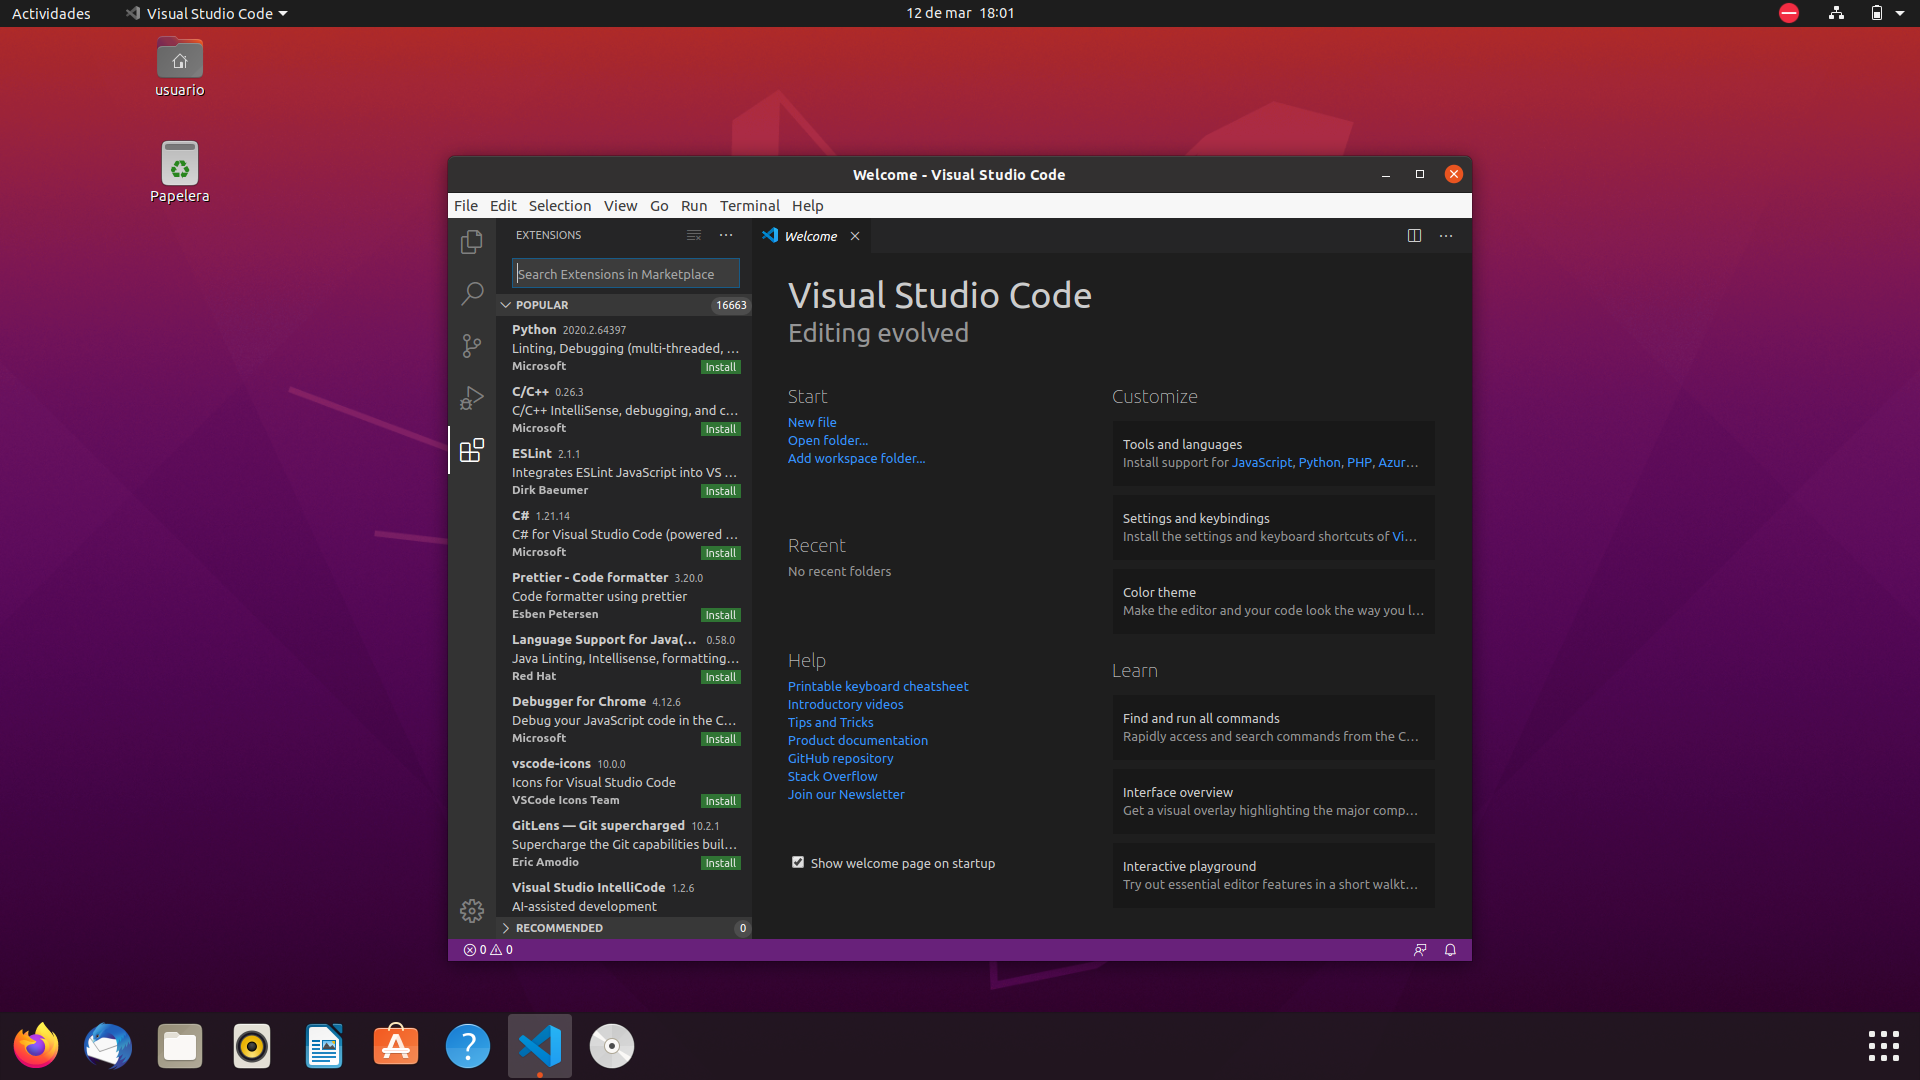This screenshot has height=1080, width=1920.
Task: Open LibreOffice Writer from the dock
Action: point(324,1046)
